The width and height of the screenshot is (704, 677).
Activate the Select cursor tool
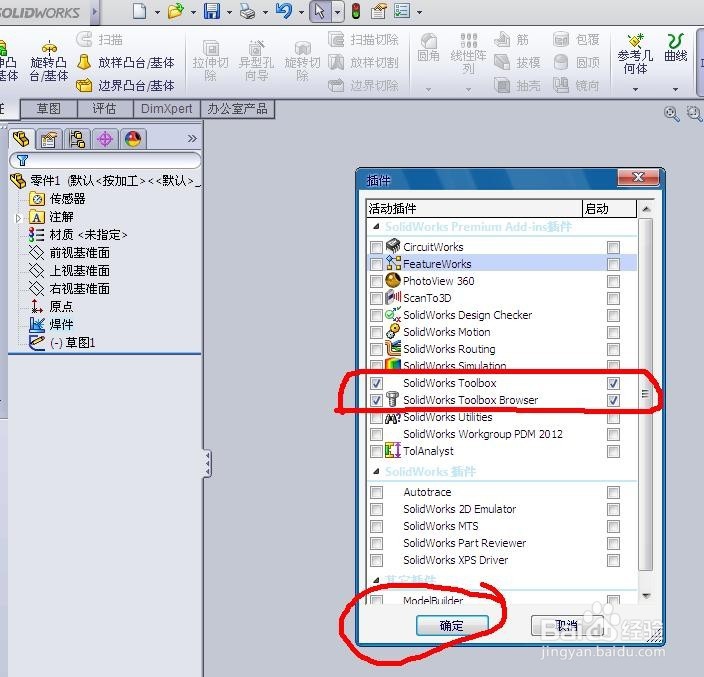(320, 11)
